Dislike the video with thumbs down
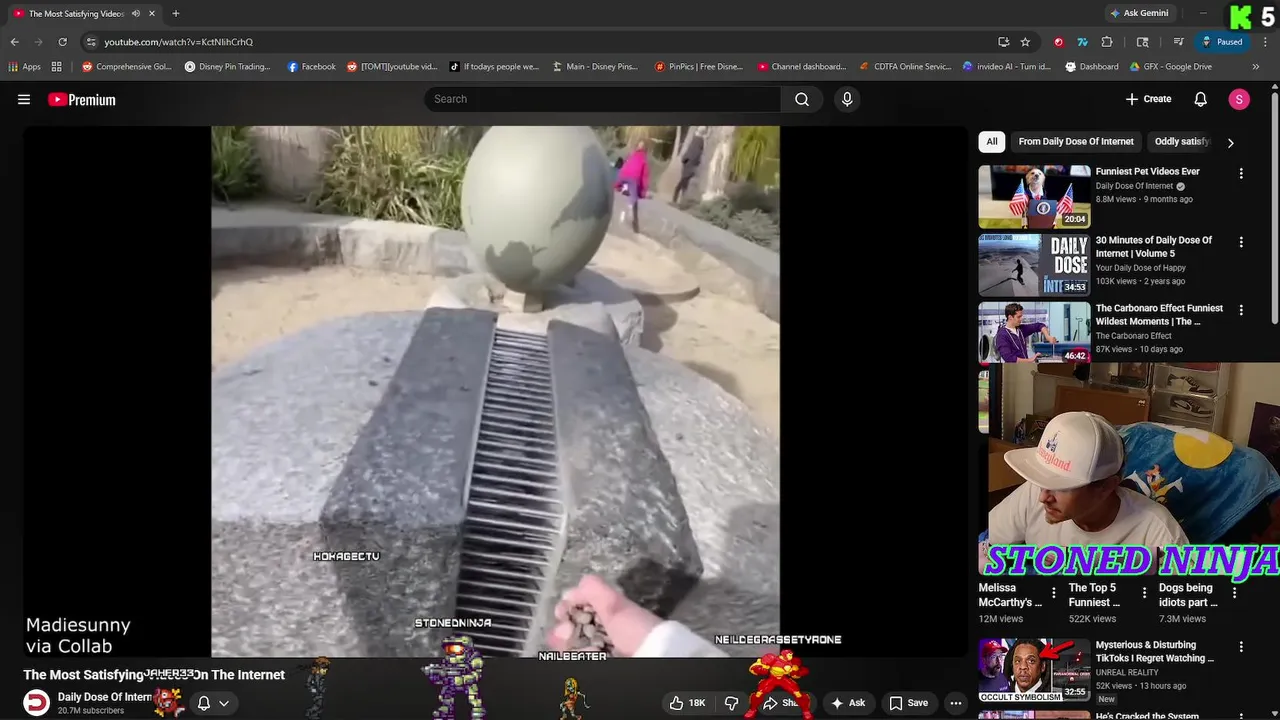 [731, 703]
